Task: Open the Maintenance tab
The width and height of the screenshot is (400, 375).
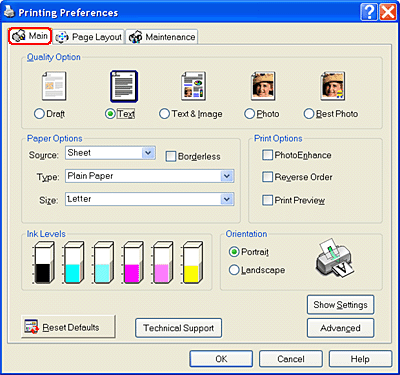Action: [162, 37]
